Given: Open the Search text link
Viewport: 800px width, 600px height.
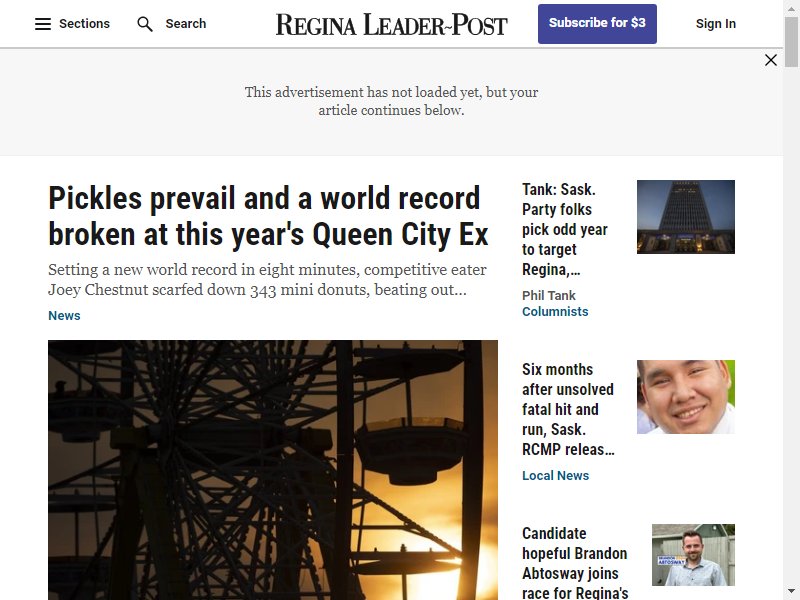Looking at the screenshot, I should tap(186, 24).
